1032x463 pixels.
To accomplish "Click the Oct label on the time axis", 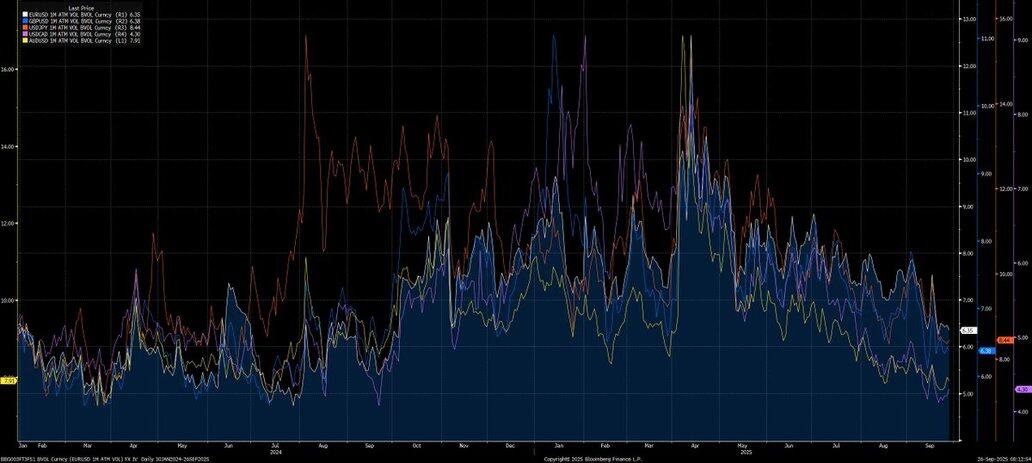I will (x=417, y=446).
